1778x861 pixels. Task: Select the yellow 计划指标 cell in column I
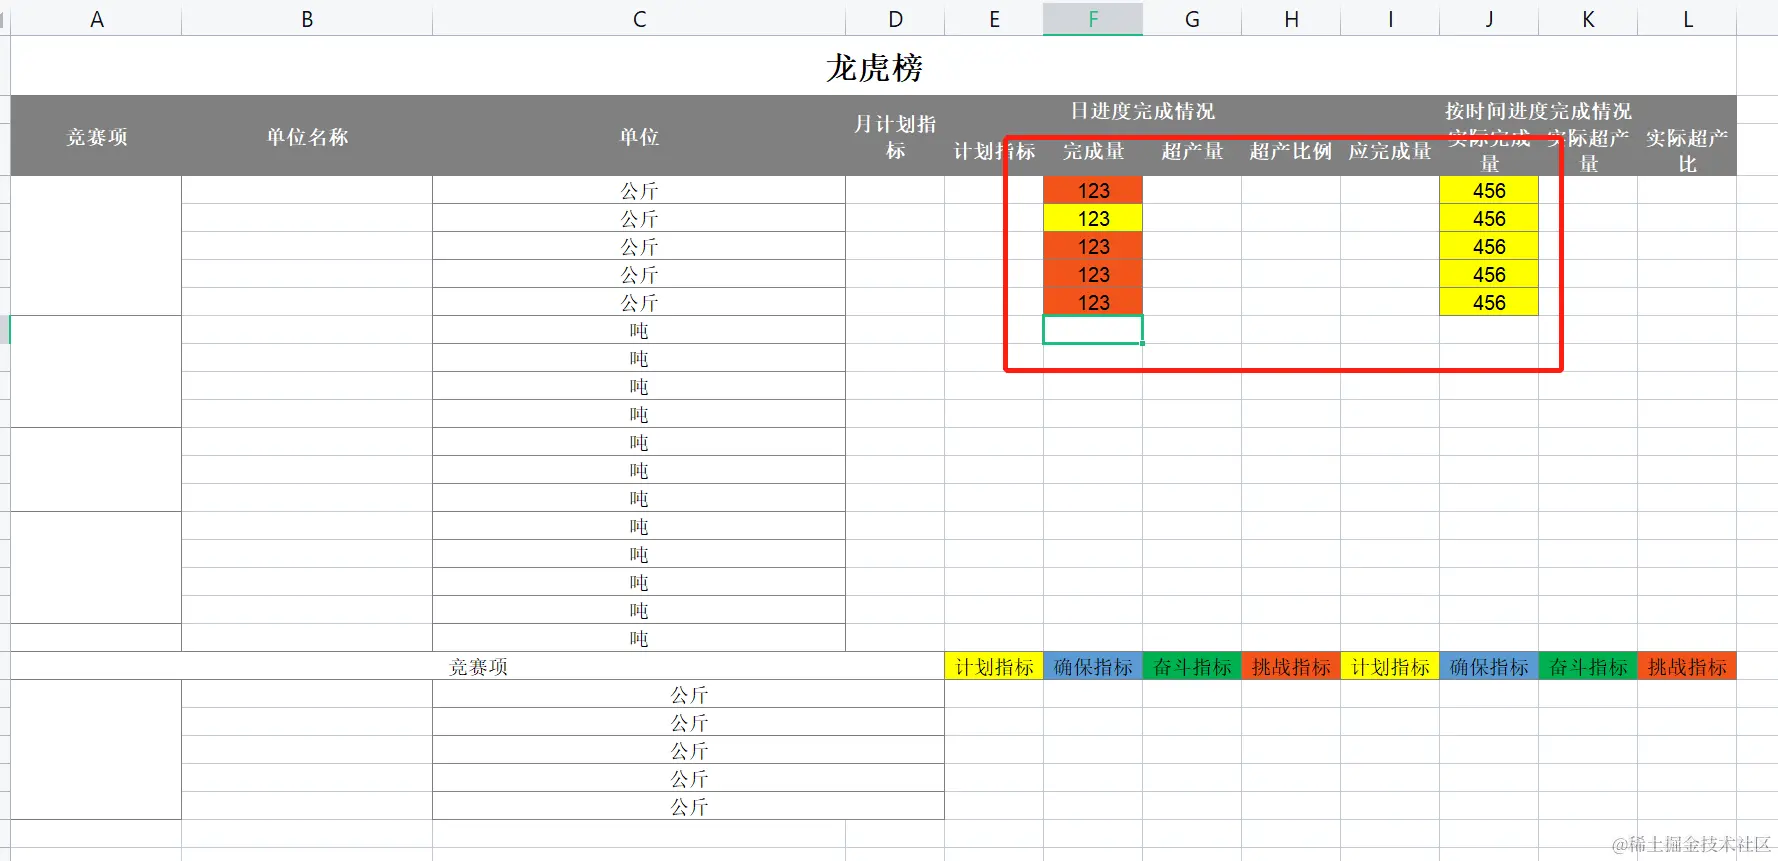(1390, 666)
